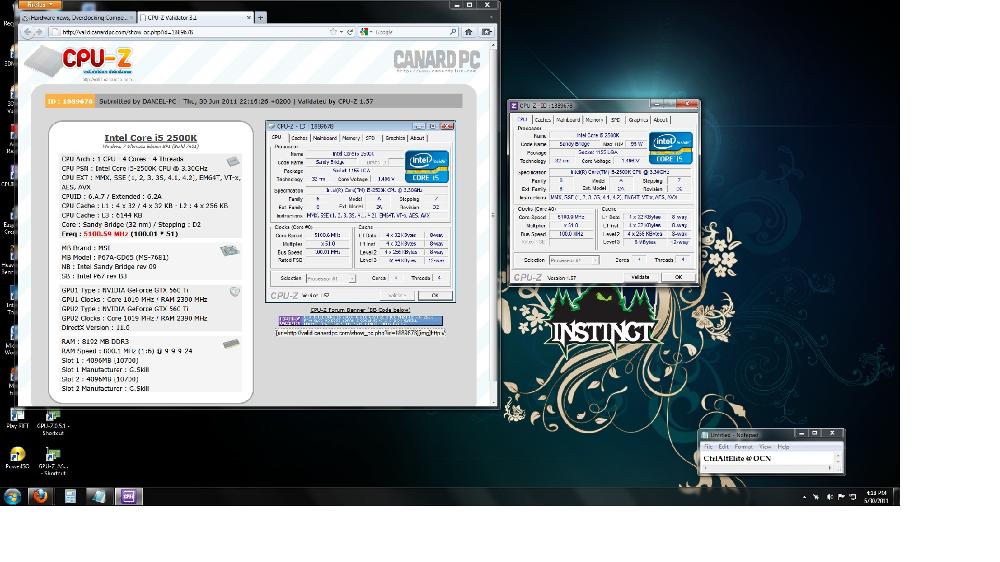Open the bookmarks toolbar icon
This screenshot has width=1000, height=562.
(487, 31)
